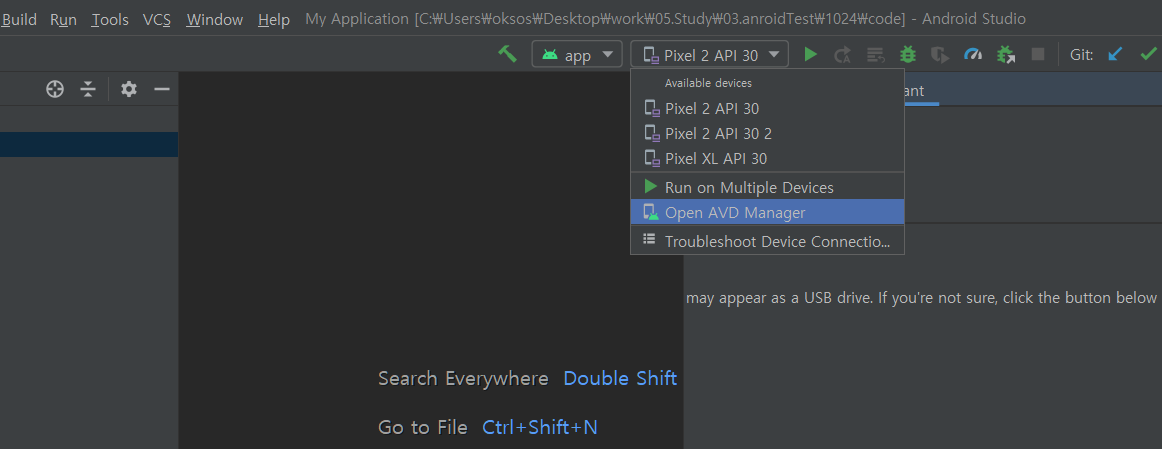Image resolution: width=1162 pixels, height=449 pixels.
Task: Choose Run on Multiple Devices
Action: tap(767, 187)
